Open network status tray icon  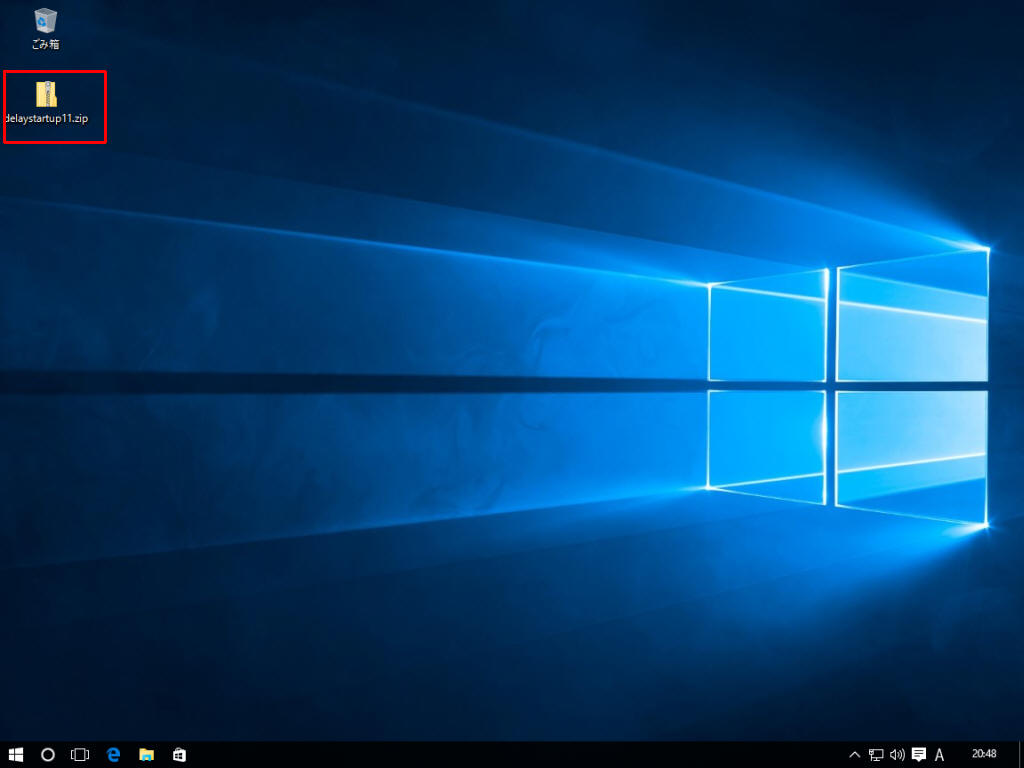point(876,755)
